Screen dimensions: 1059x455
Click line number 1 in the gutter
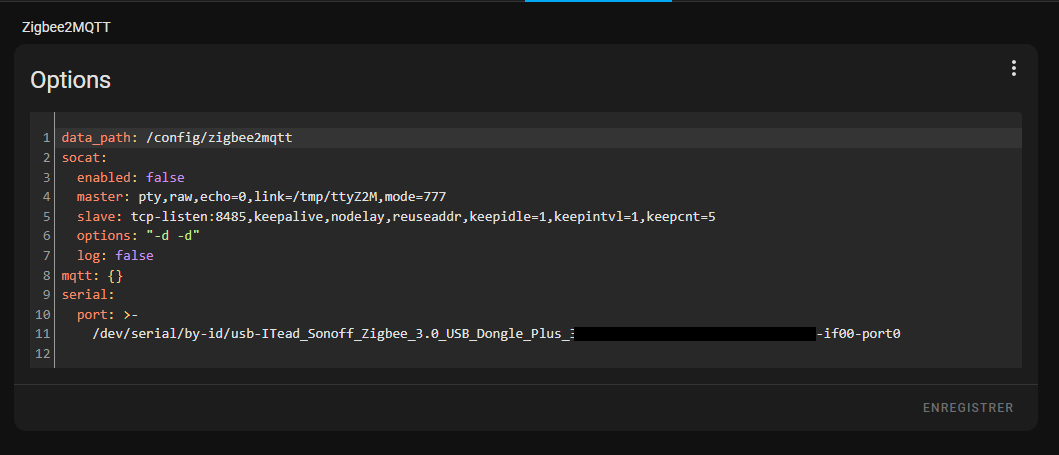pos(46,137)
